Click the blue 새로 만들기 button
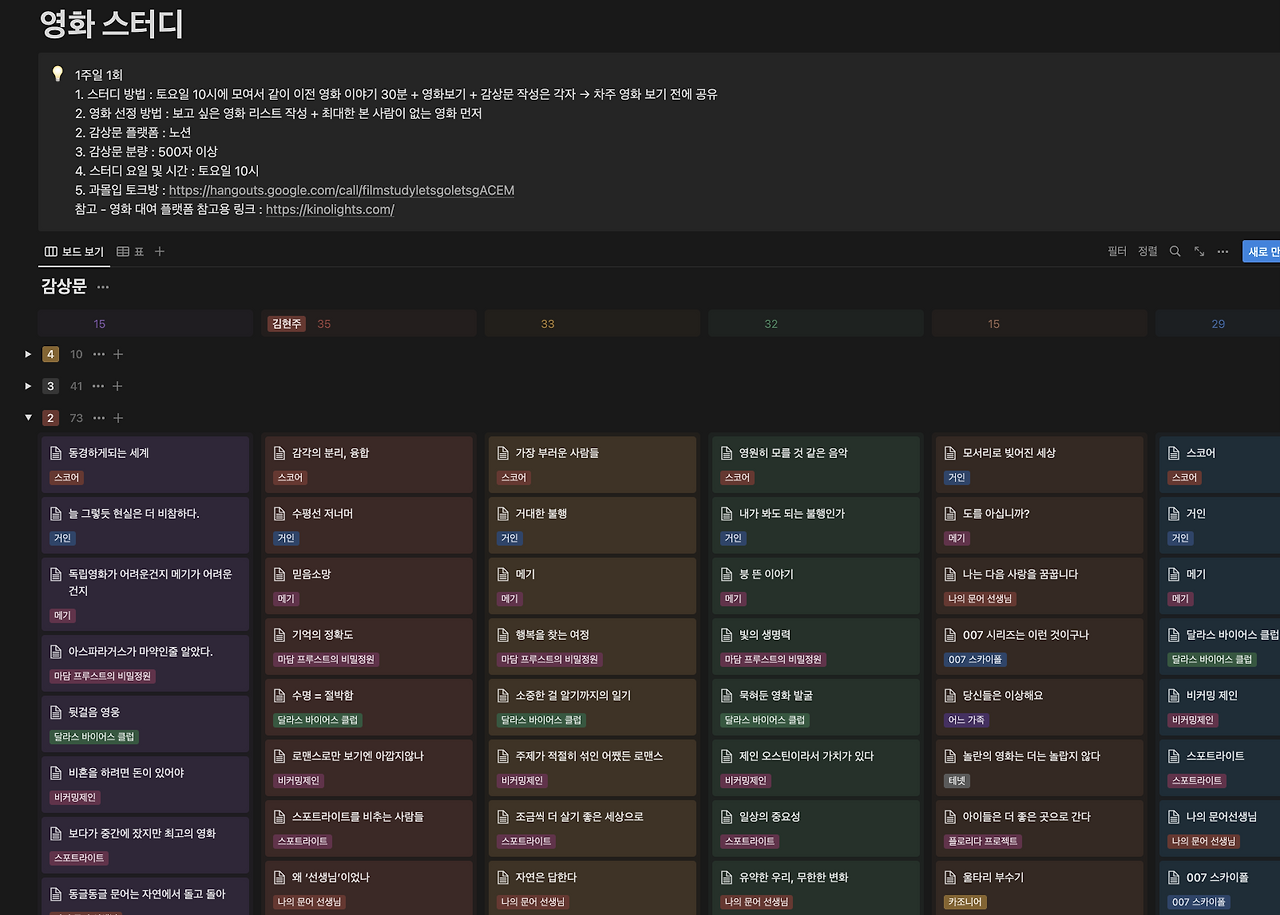 click(x=1261, y=252)
